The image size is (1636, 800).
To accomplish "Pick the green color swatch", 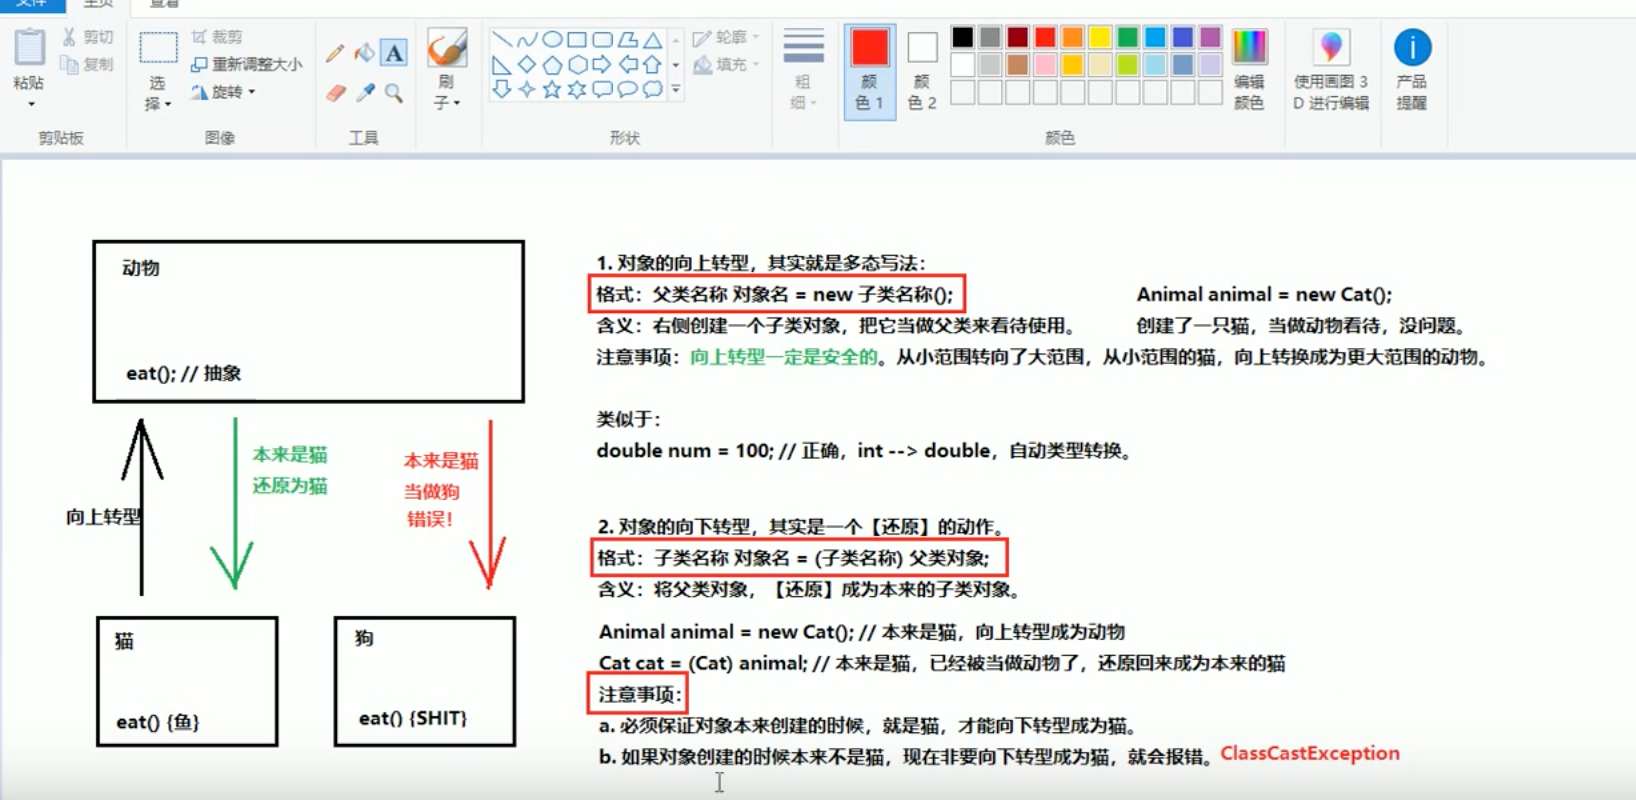I will click(1127, 38).
